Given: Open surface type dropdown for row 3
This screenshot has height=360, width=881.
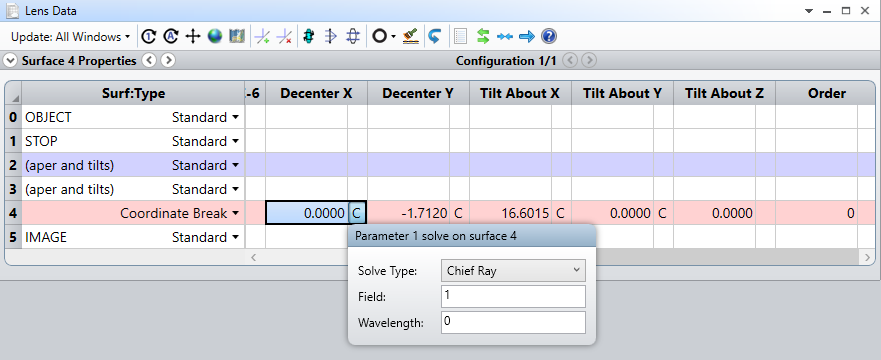Looking at the screenshot, I should (235, 189).
